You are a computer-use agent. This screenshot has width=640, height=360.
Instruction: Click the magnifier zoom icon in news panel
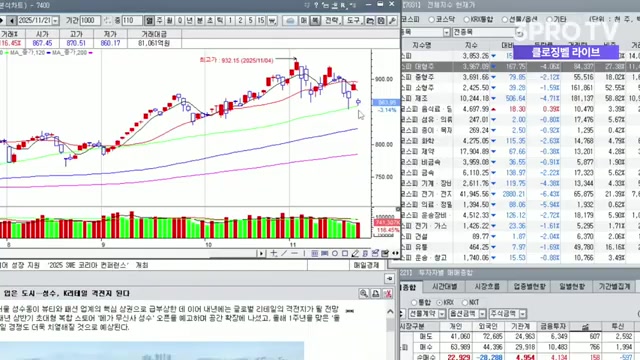364,293
